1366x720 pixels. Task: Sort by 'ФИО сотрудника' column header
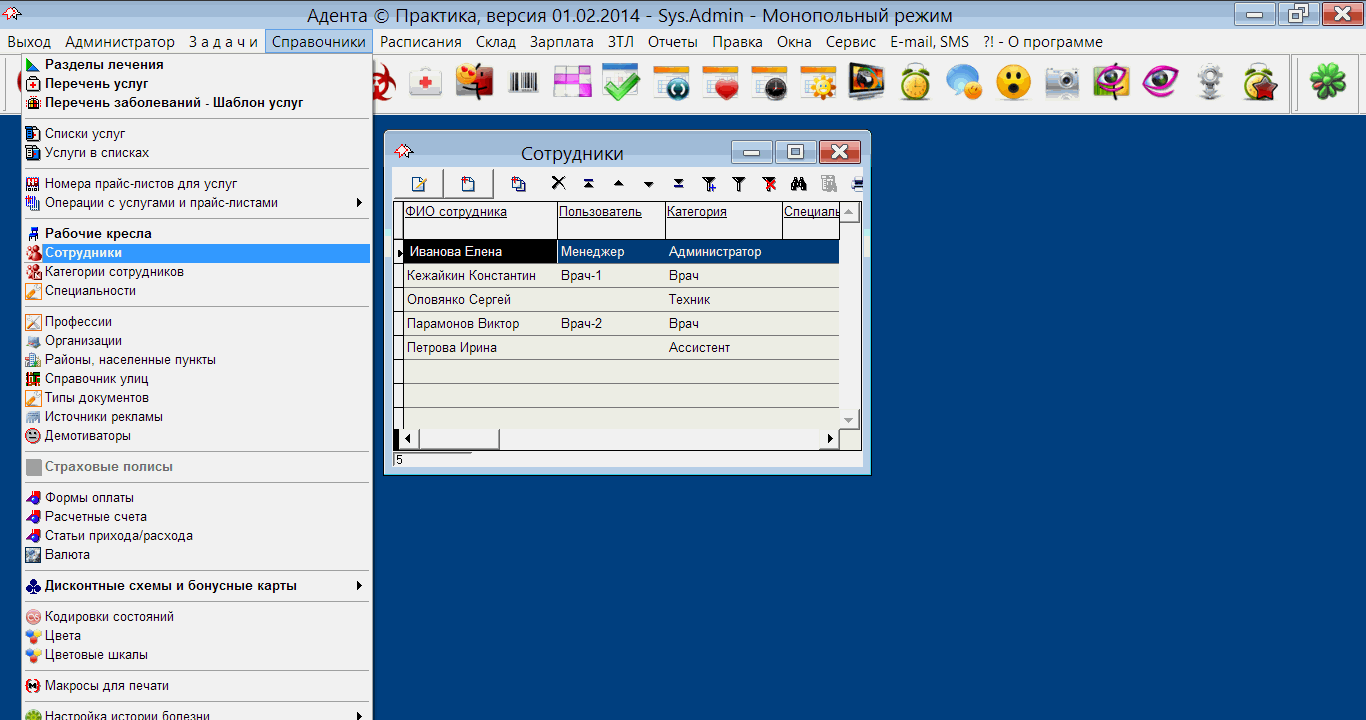point(456,212)
